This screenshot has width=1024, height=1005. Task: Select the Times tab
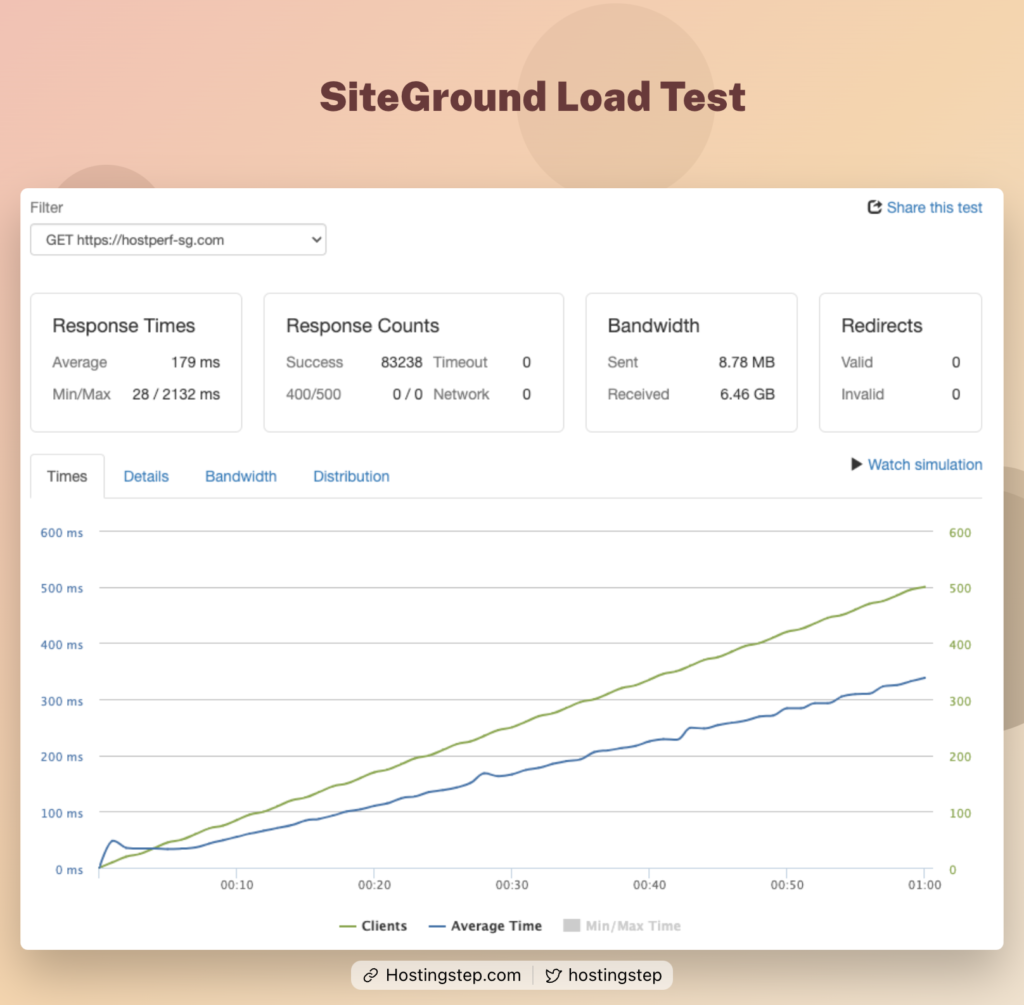coord(67,476)
